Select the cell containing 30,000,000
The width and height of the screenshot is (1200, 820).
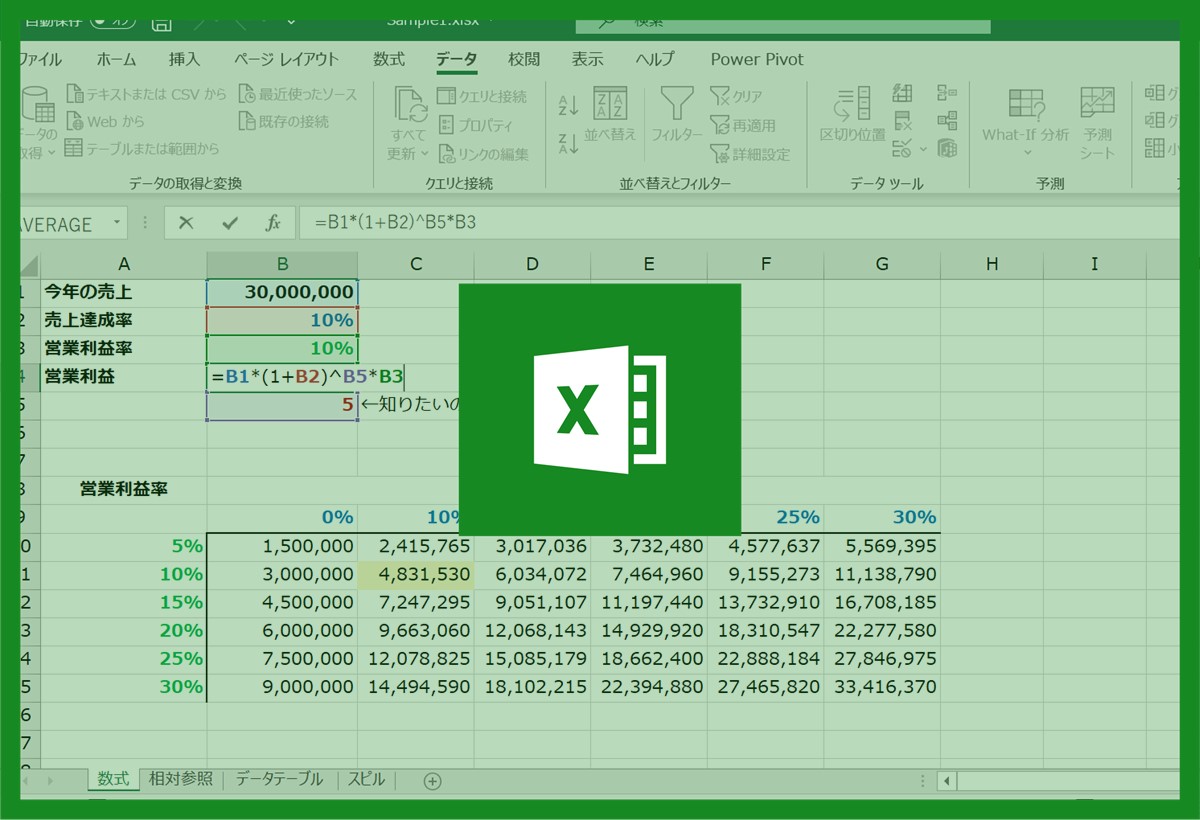point(282,292)
